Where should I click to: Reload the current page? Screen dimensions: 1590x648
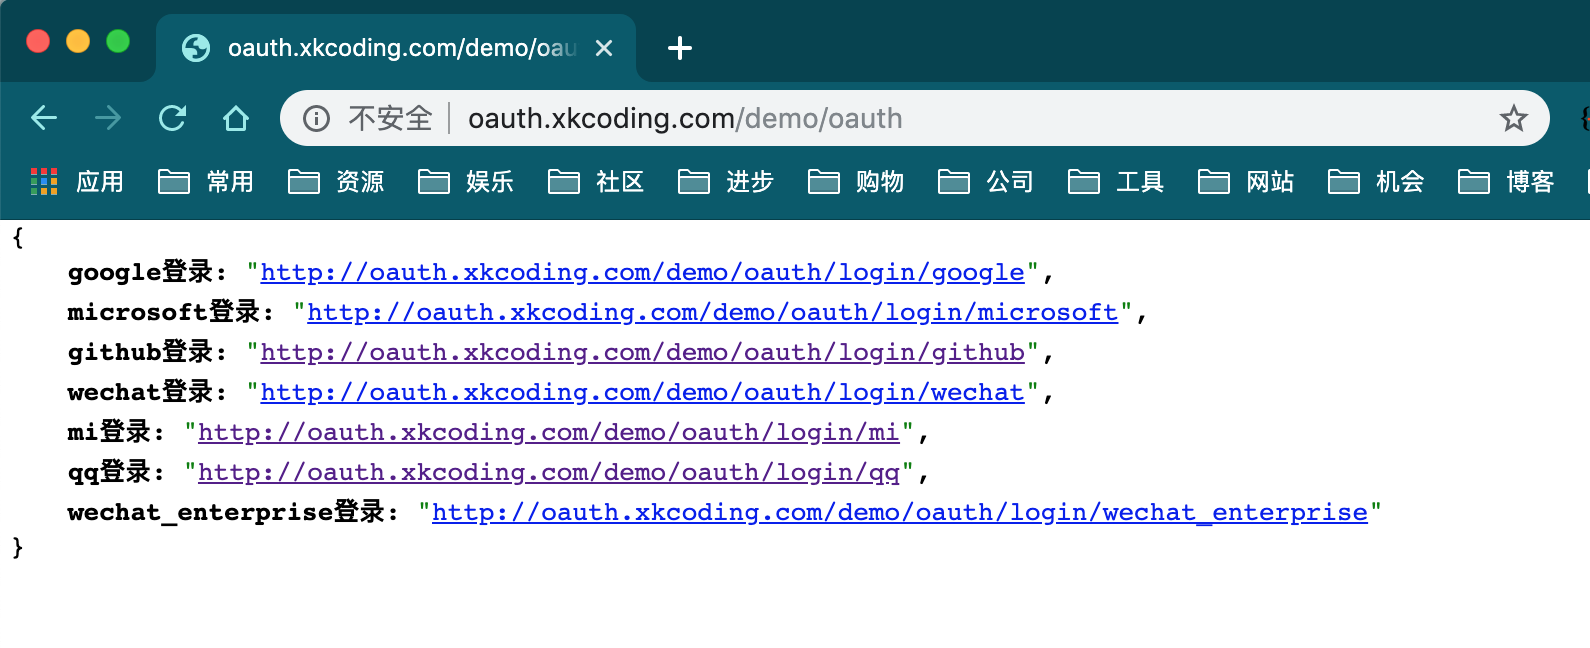point(172,118)
